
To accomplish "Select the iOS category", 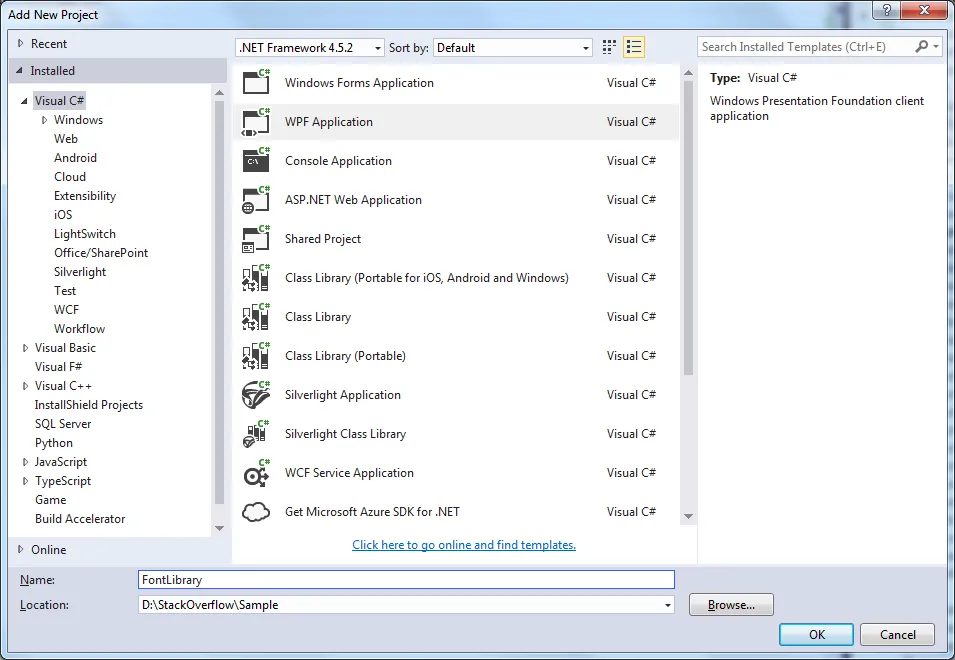I will tap(63, 214).
